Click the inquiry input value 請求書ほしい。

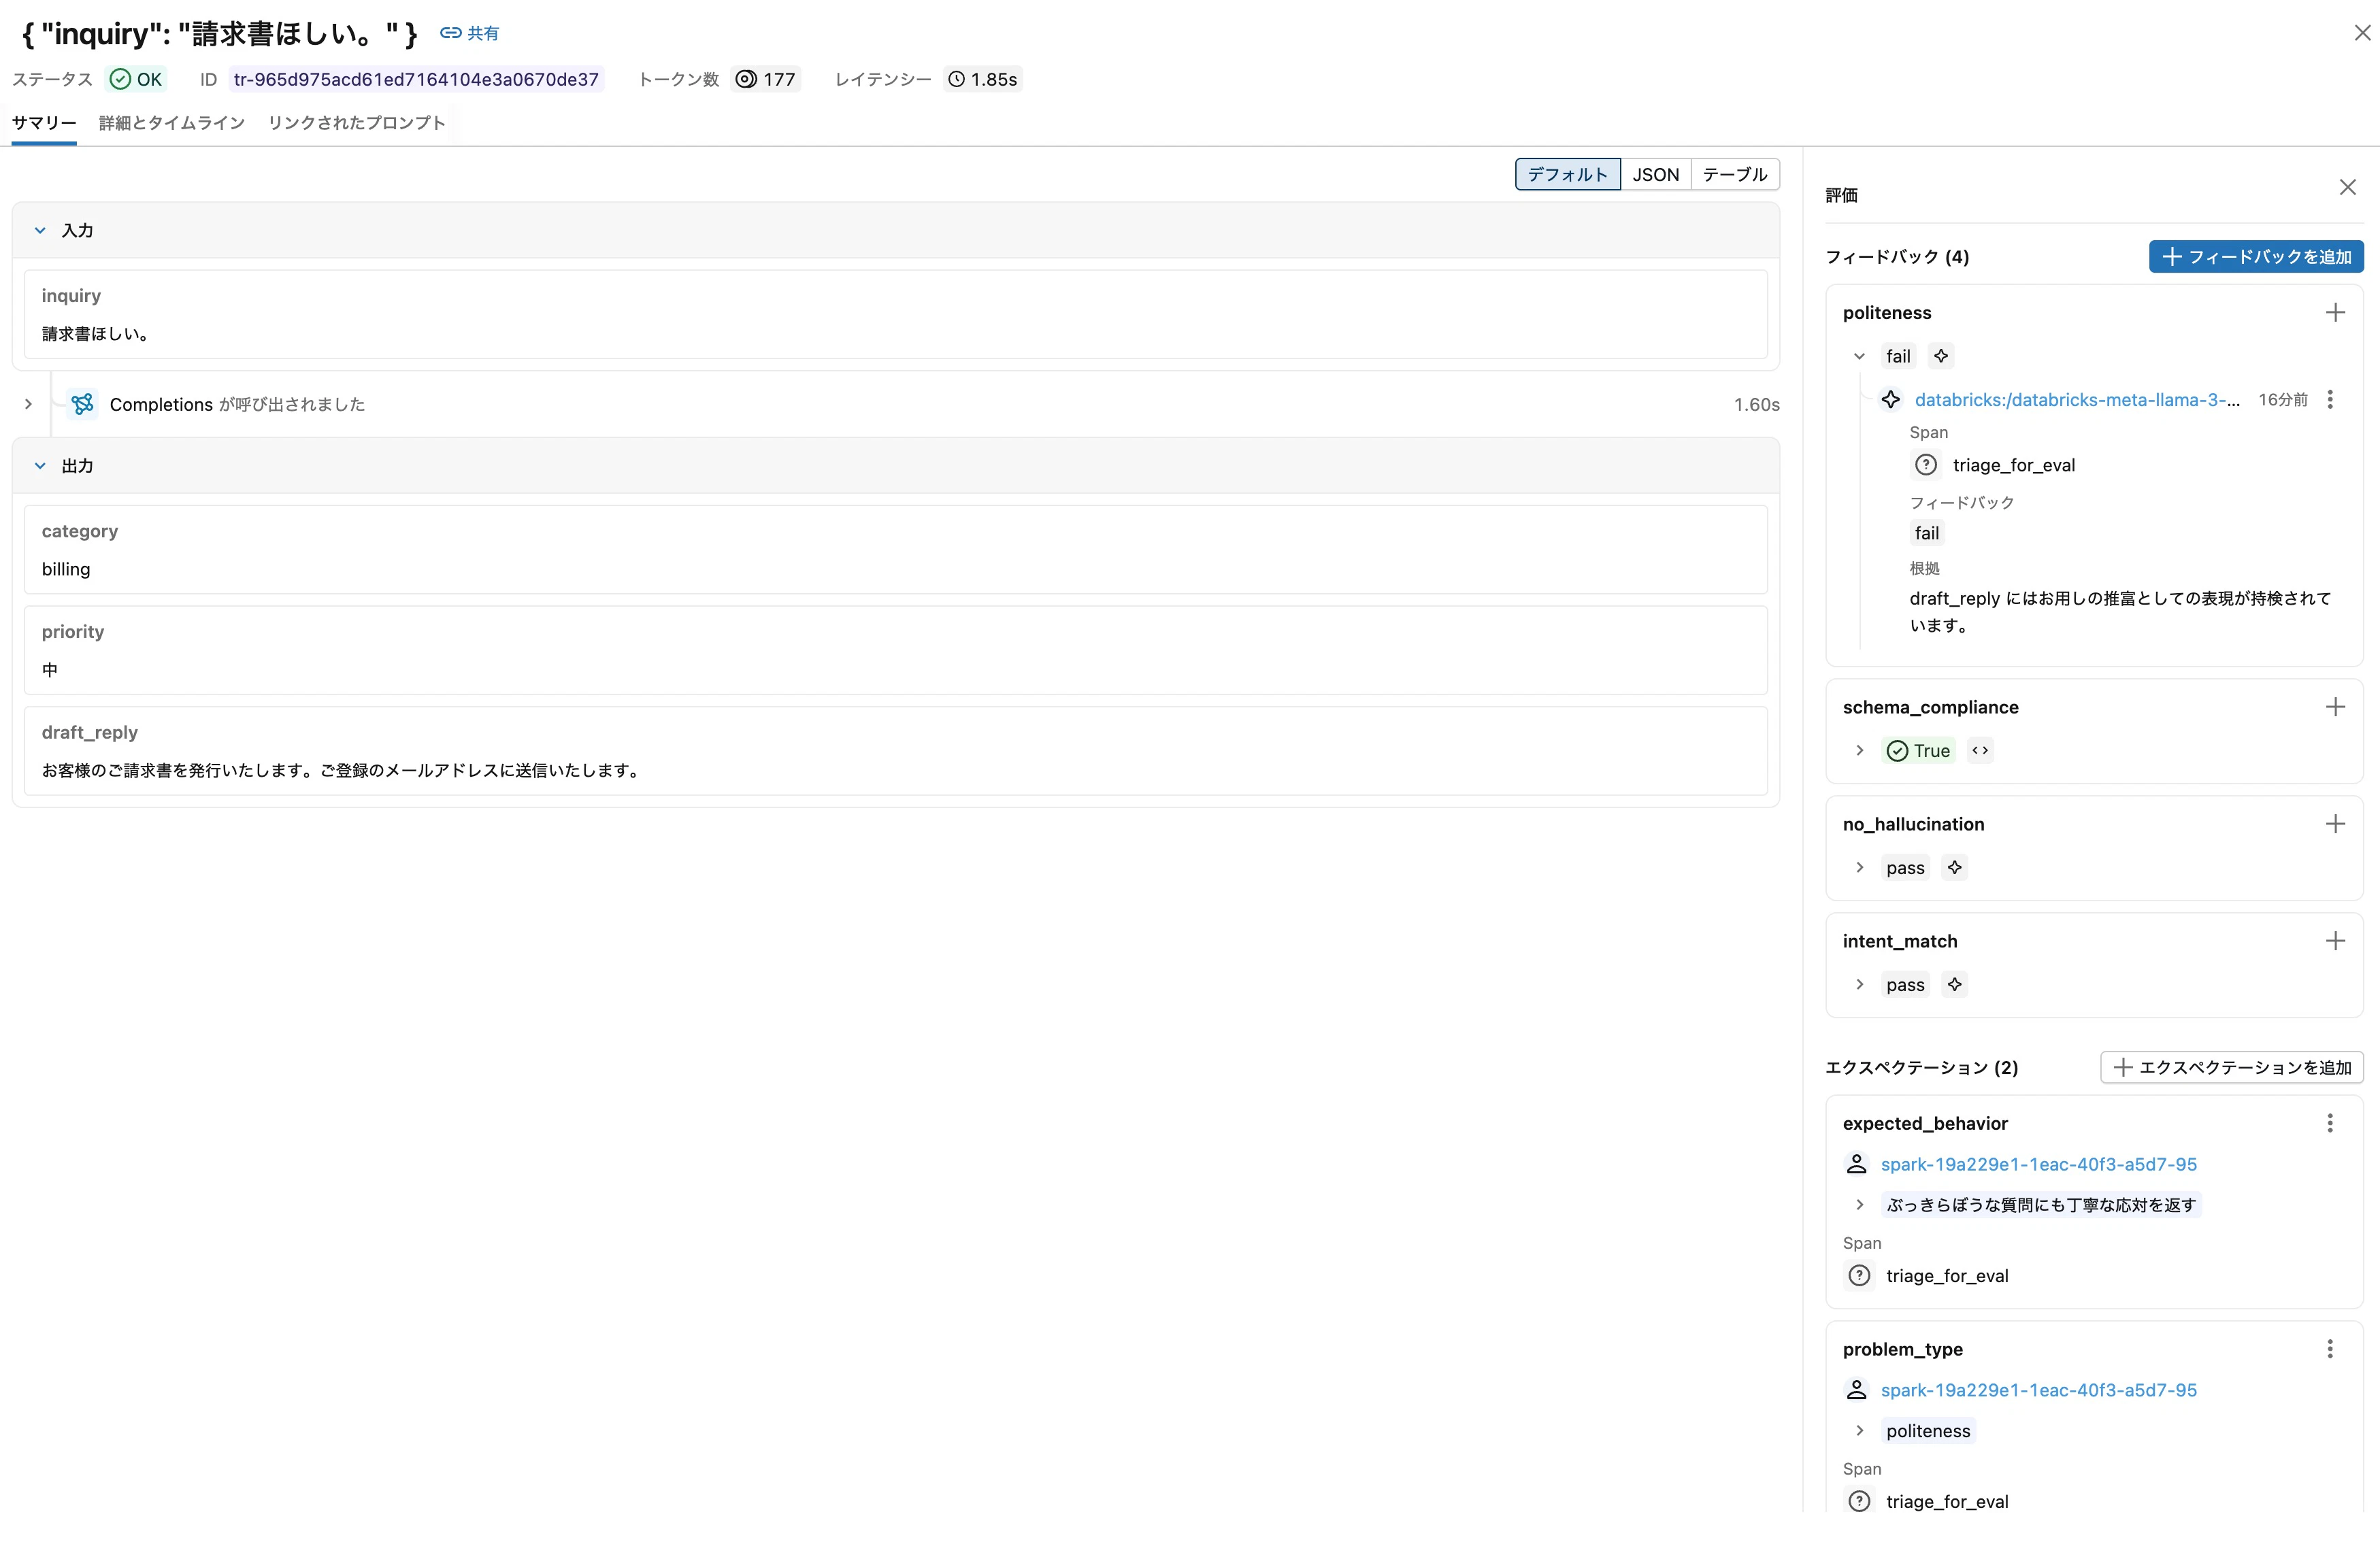96,334
